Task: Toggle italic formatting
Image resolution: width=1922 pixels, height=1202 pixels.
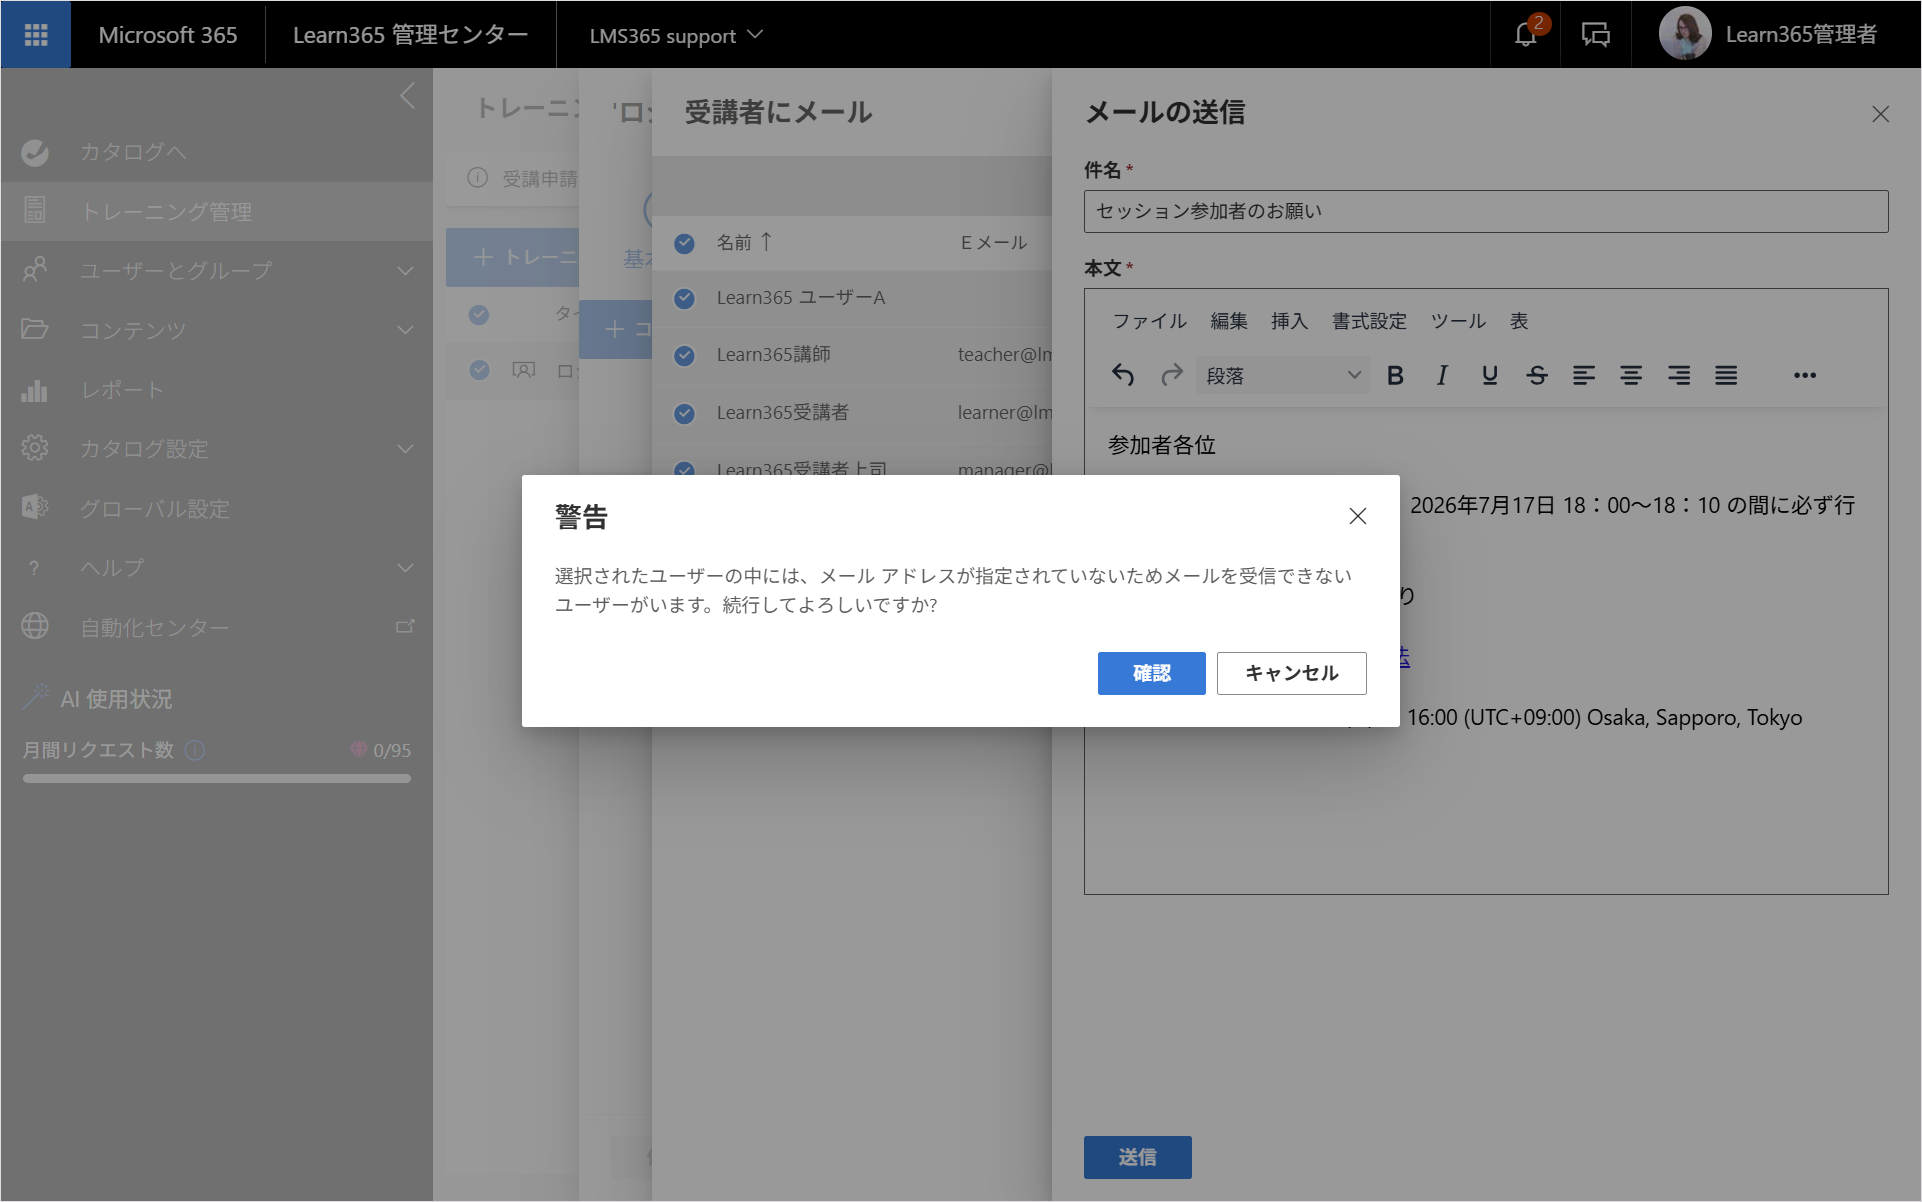Action: point(1442,375)
